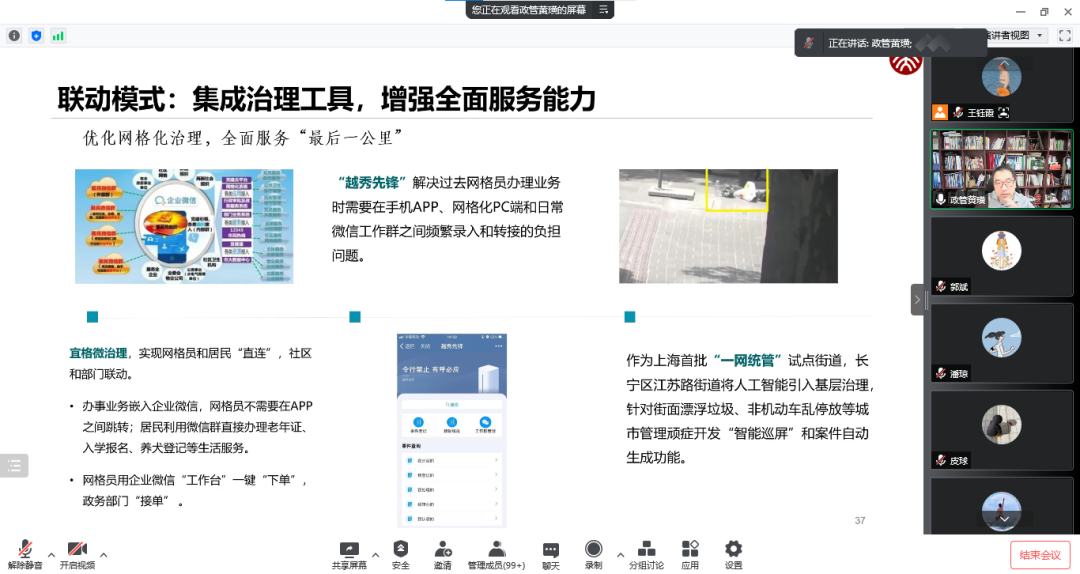The height and width of the screenshot is (574, 1080).
Task: Toggle fullscreen mode in top right
Action: click(1064, 35)
